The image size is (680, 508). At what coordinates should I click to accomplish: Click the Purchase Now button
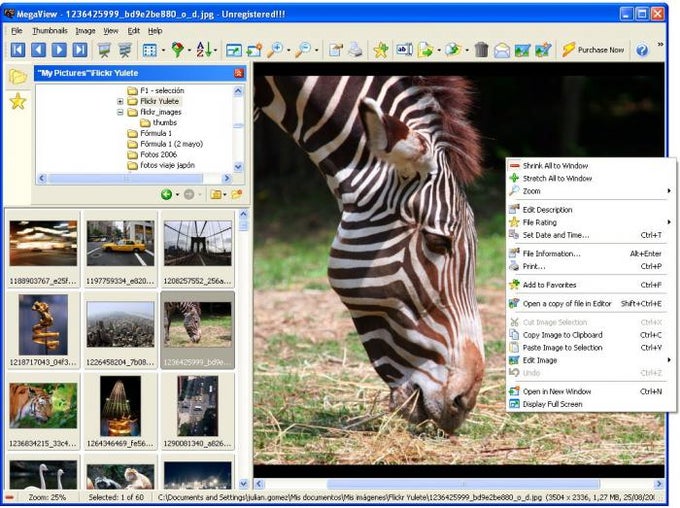point(593,49)
